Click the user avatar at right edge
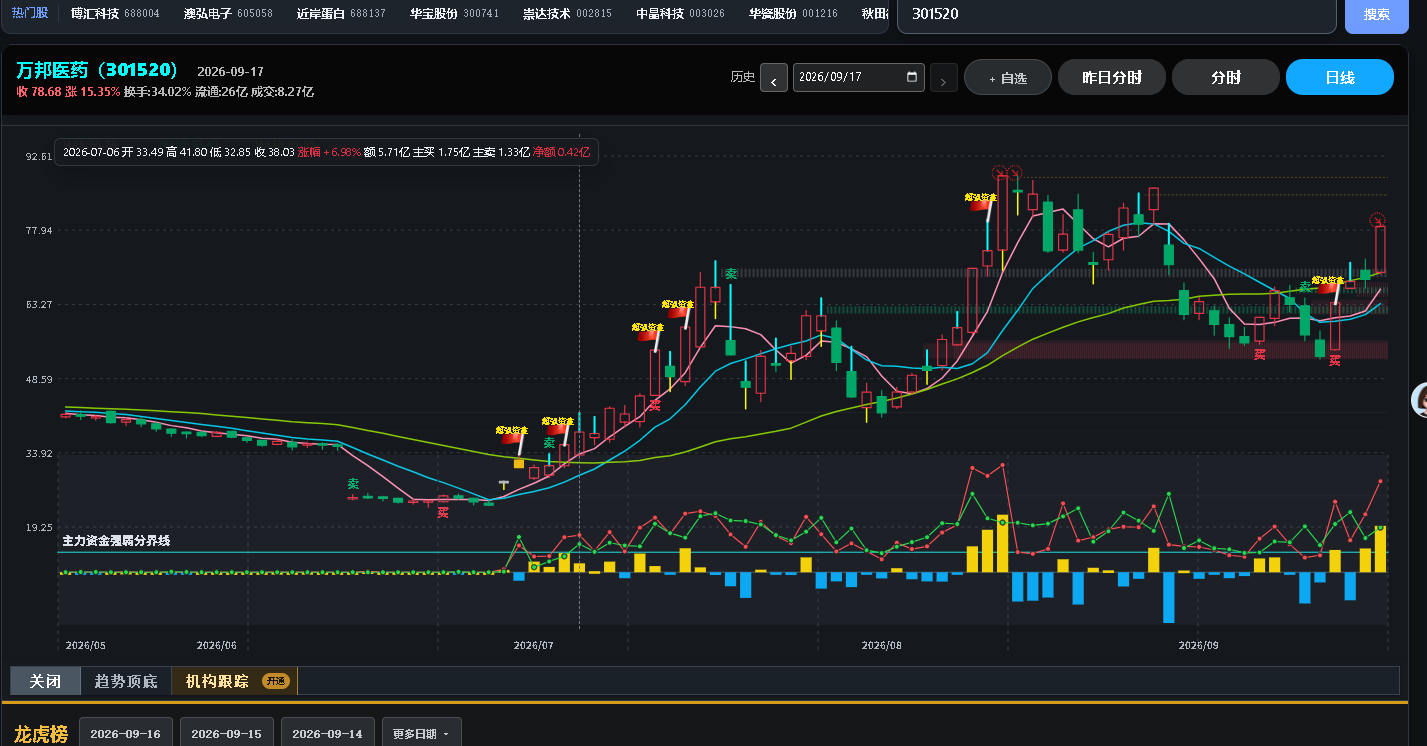1427x746 pixels. coord(1420,400)
